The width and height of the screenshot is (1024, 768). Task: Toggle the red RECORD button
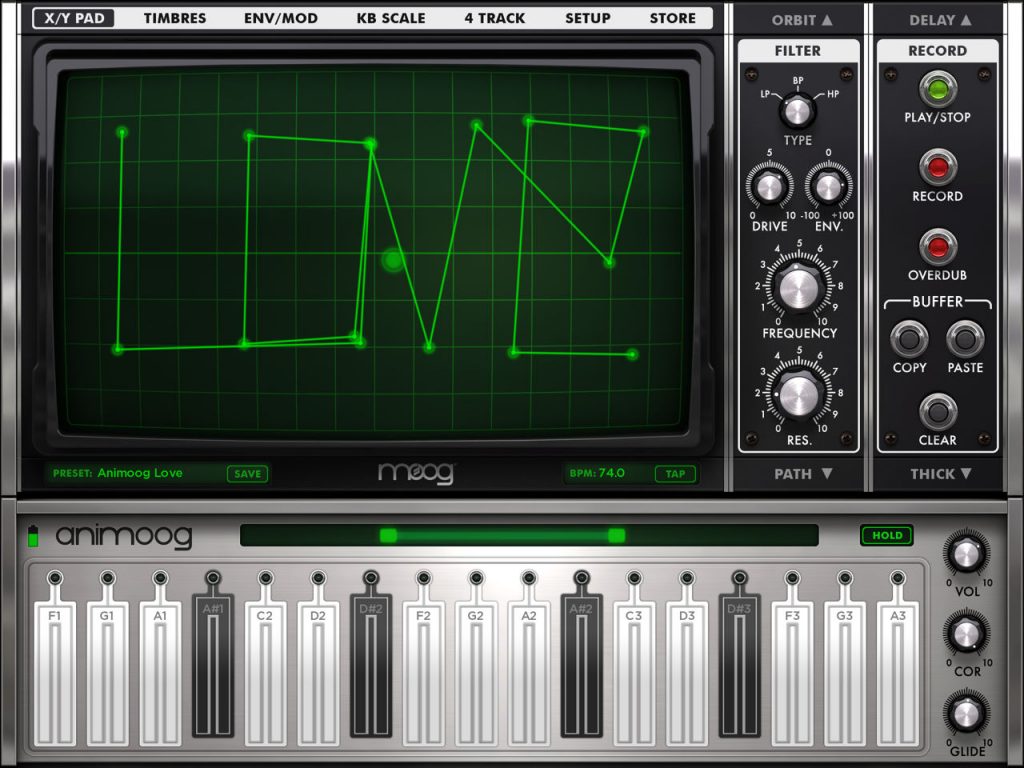(x=938, y=168)
